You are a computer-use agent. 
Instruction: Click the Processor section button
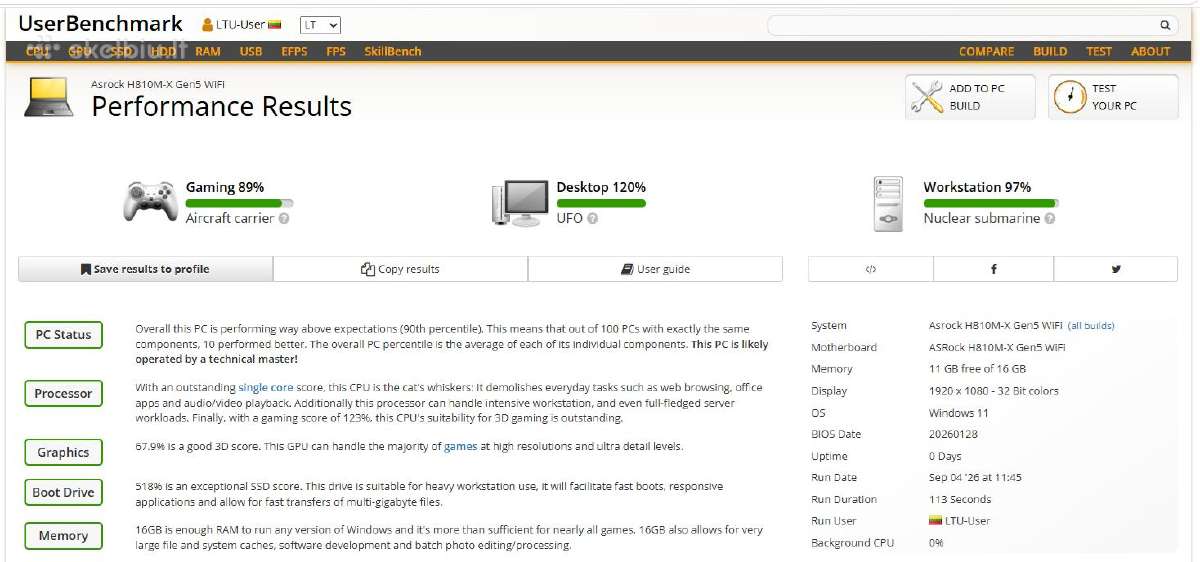tap(63, 394)
